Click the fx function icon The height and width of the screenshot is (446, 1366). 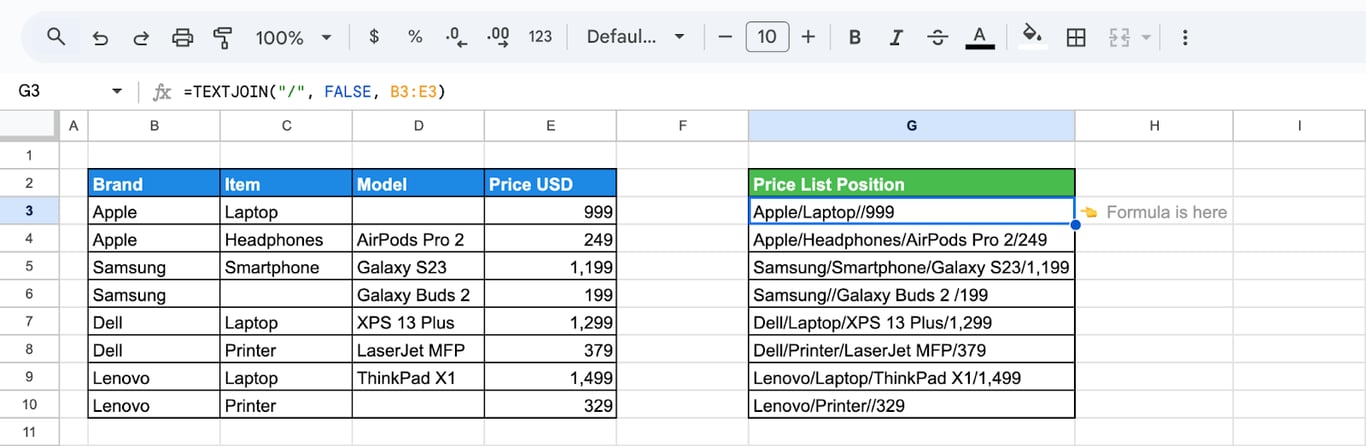coord(162,92)
